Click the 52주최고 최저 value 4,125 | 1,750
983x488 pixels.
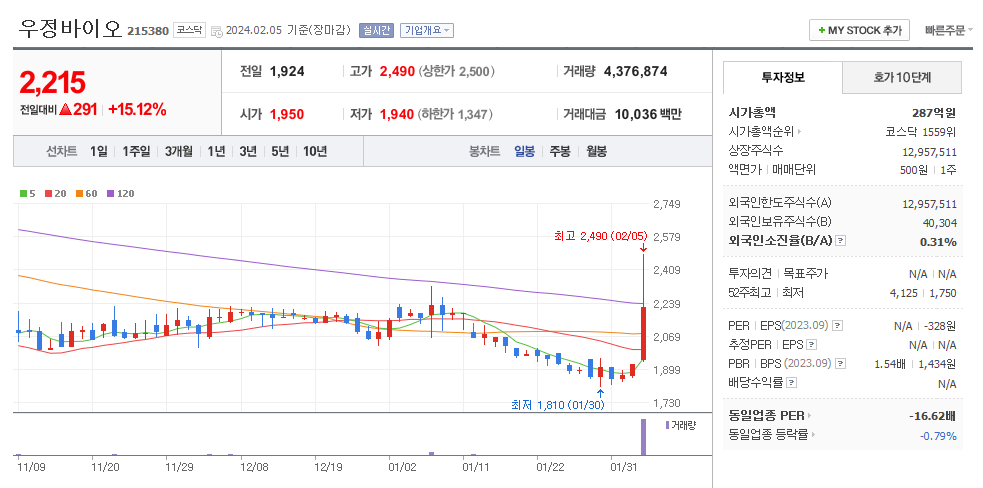(x=923, y=293)
